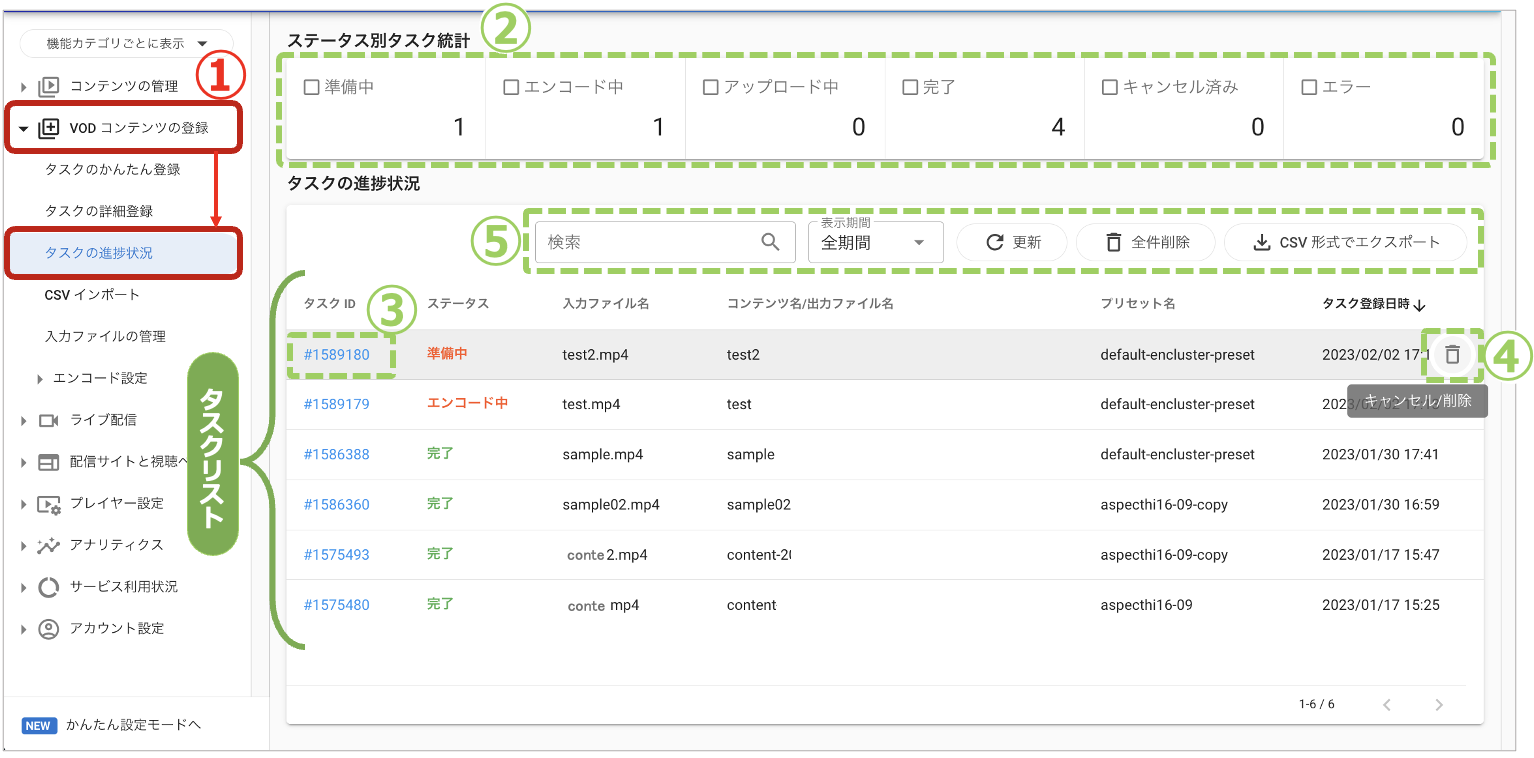Enable the 完了 status checkbox
Screen dimensions: 1534x758
tap(910, 88)
